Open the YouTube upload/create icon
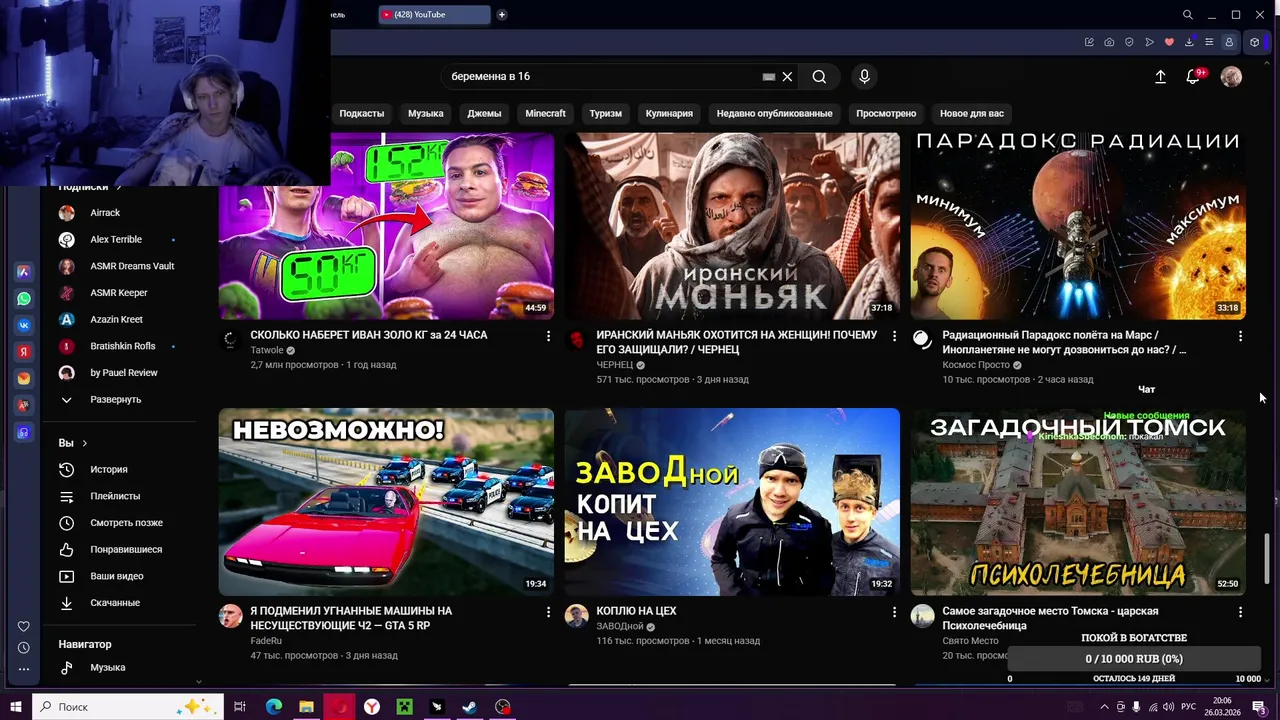The width and height of the screenshot is (1280, 720). (1160, 76)
